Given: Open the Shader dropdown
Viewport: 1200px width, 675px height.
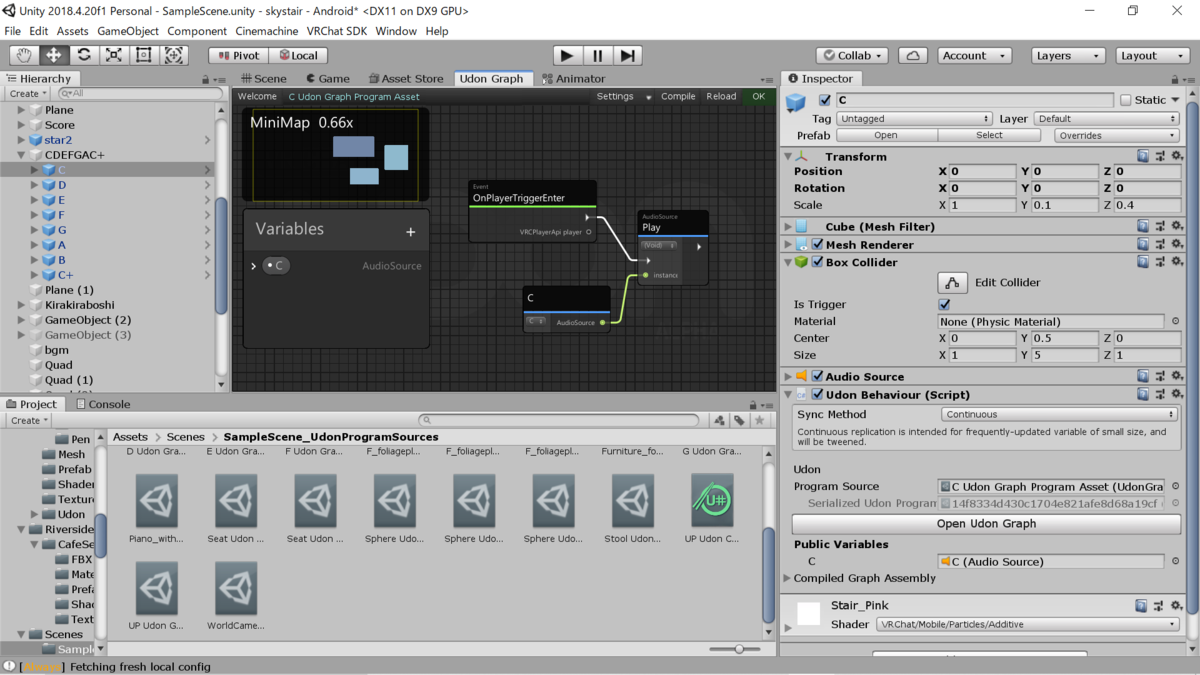Looking at the screenshot, I should click(x=1028, y=624).
